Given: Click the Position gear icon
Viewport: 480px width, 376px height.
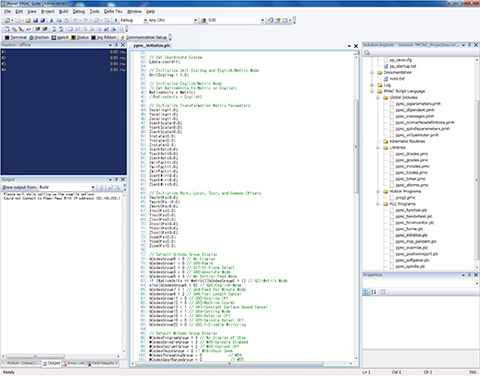Looking at the screenshot, I should pos(32,37).
